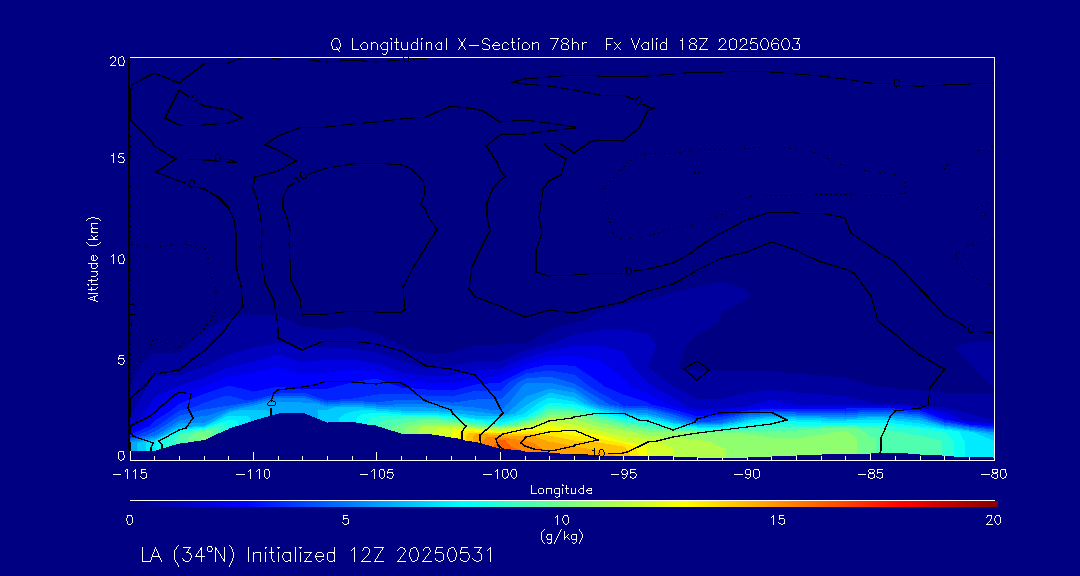
Task: Click color scale tick label "20"
Action: point(993,521)
